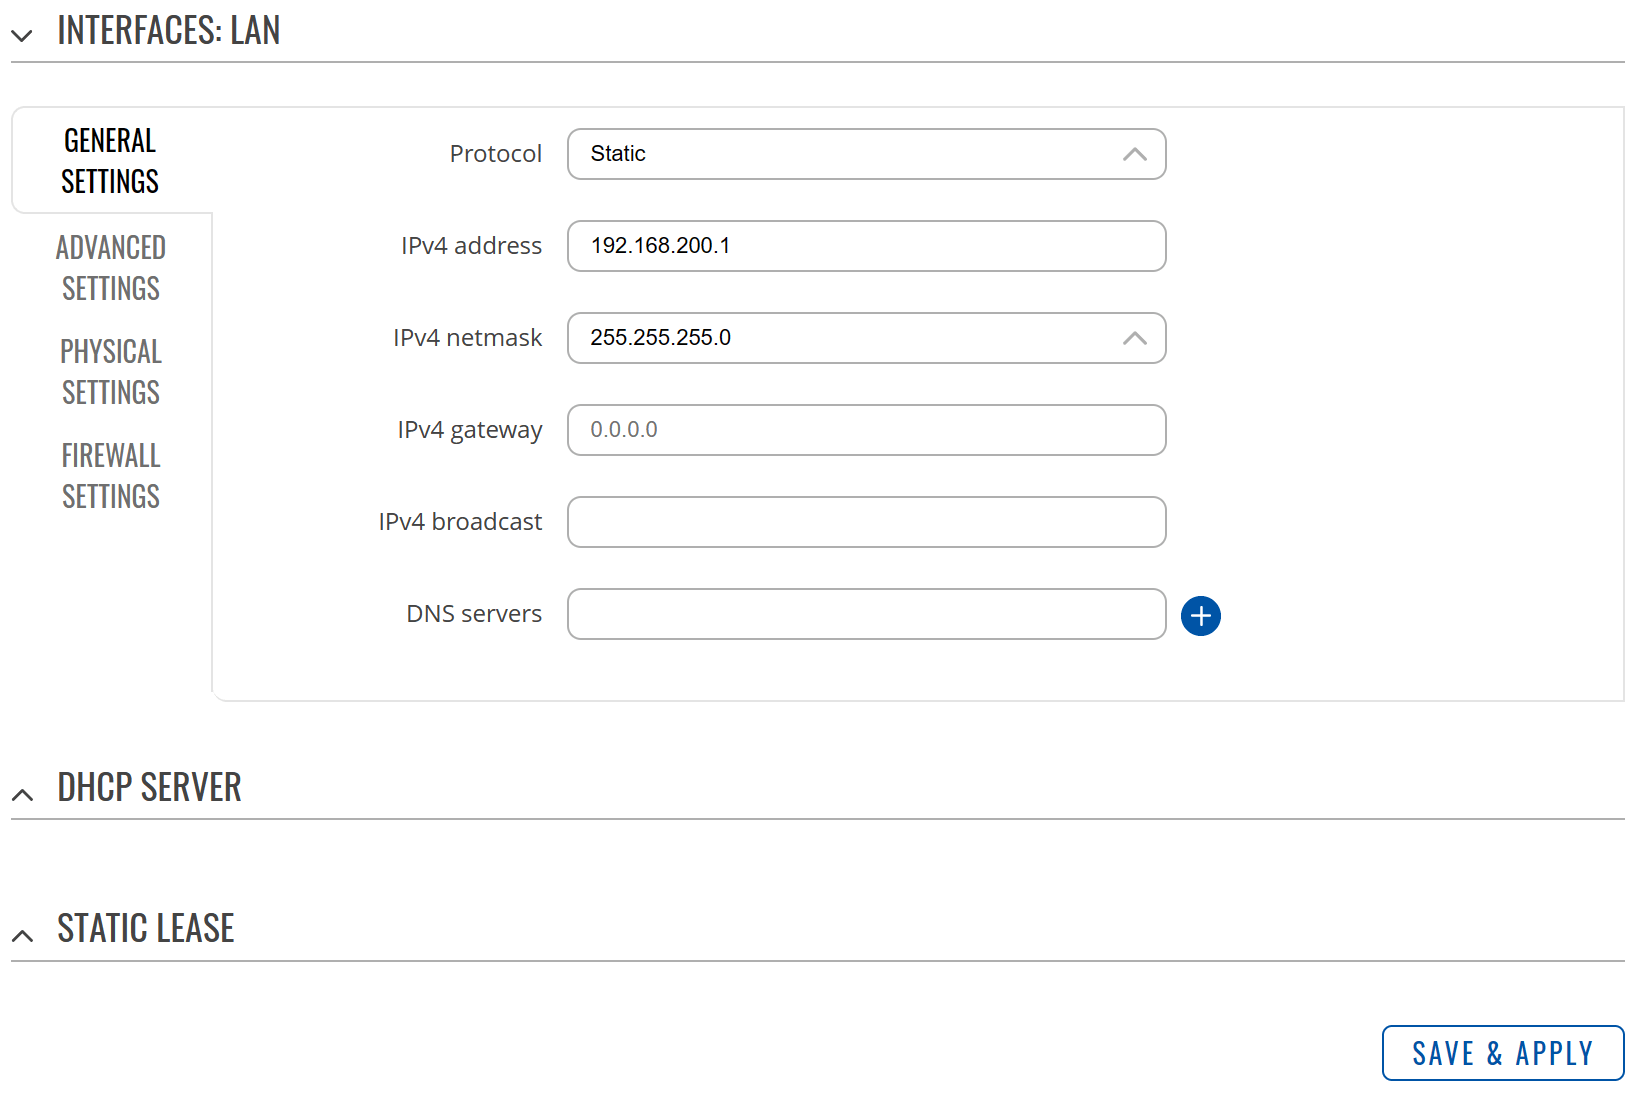Collapse the netmask options via chevron
Screen dimensions: 1647x1099
[x=1134, y=338]
